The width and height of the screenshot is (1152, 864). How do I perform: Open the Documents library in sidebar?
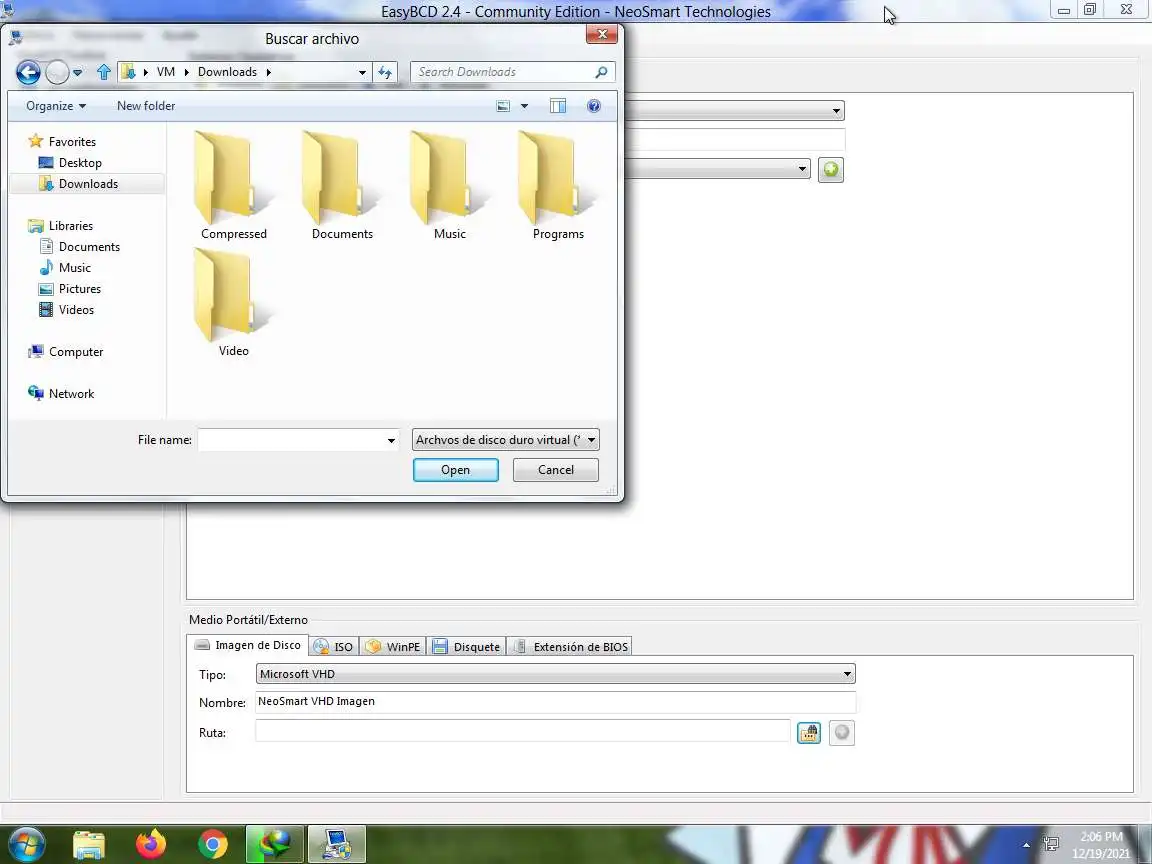click(89, 247)
